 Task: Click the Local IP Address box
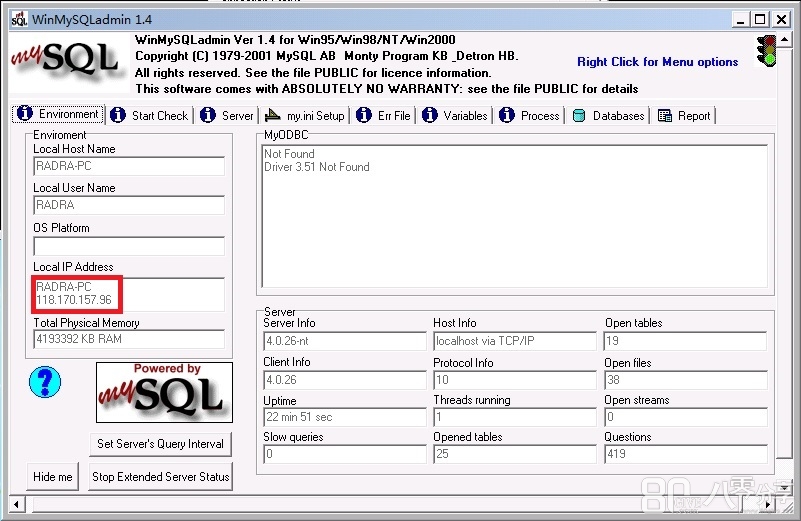129,294
